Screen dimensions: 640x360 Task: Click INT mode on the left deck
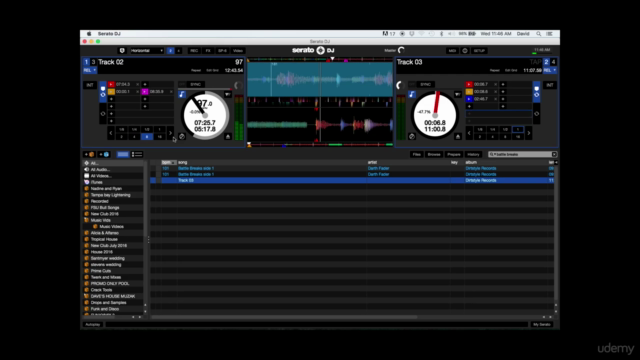pyautogui.click(x=90, y=85)
